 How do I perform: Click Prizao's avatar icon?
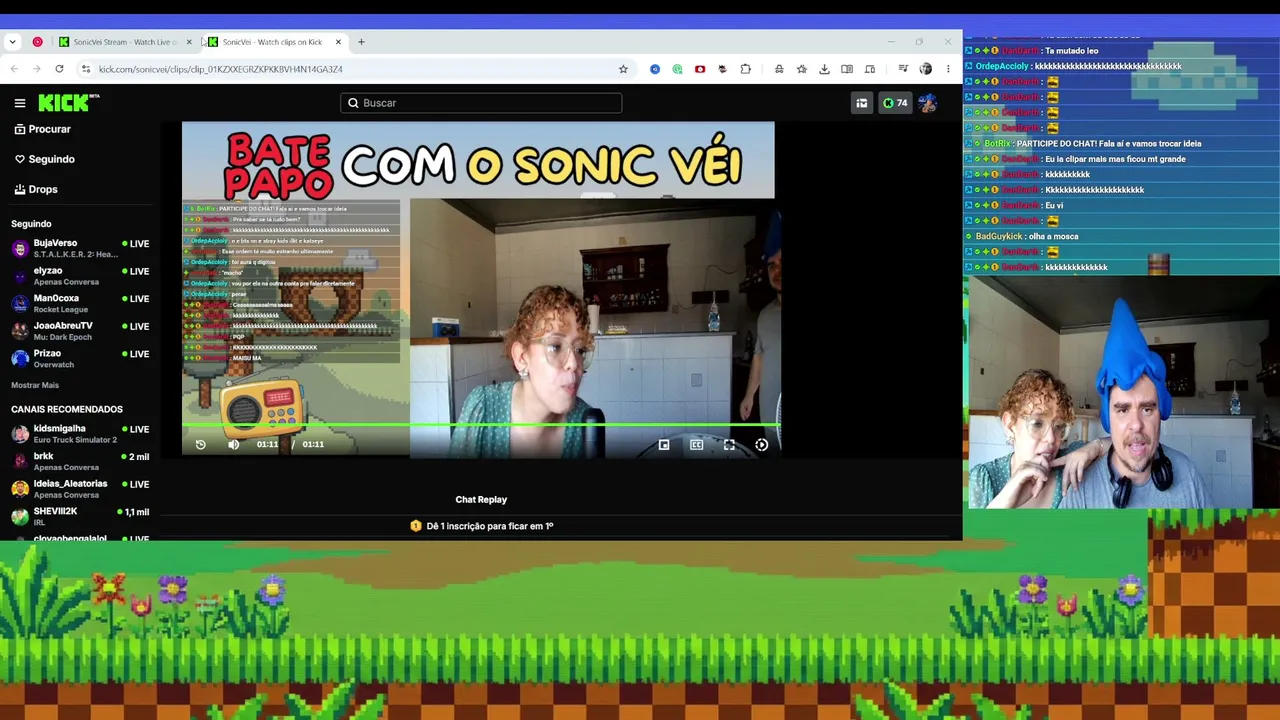pos(20,358)
